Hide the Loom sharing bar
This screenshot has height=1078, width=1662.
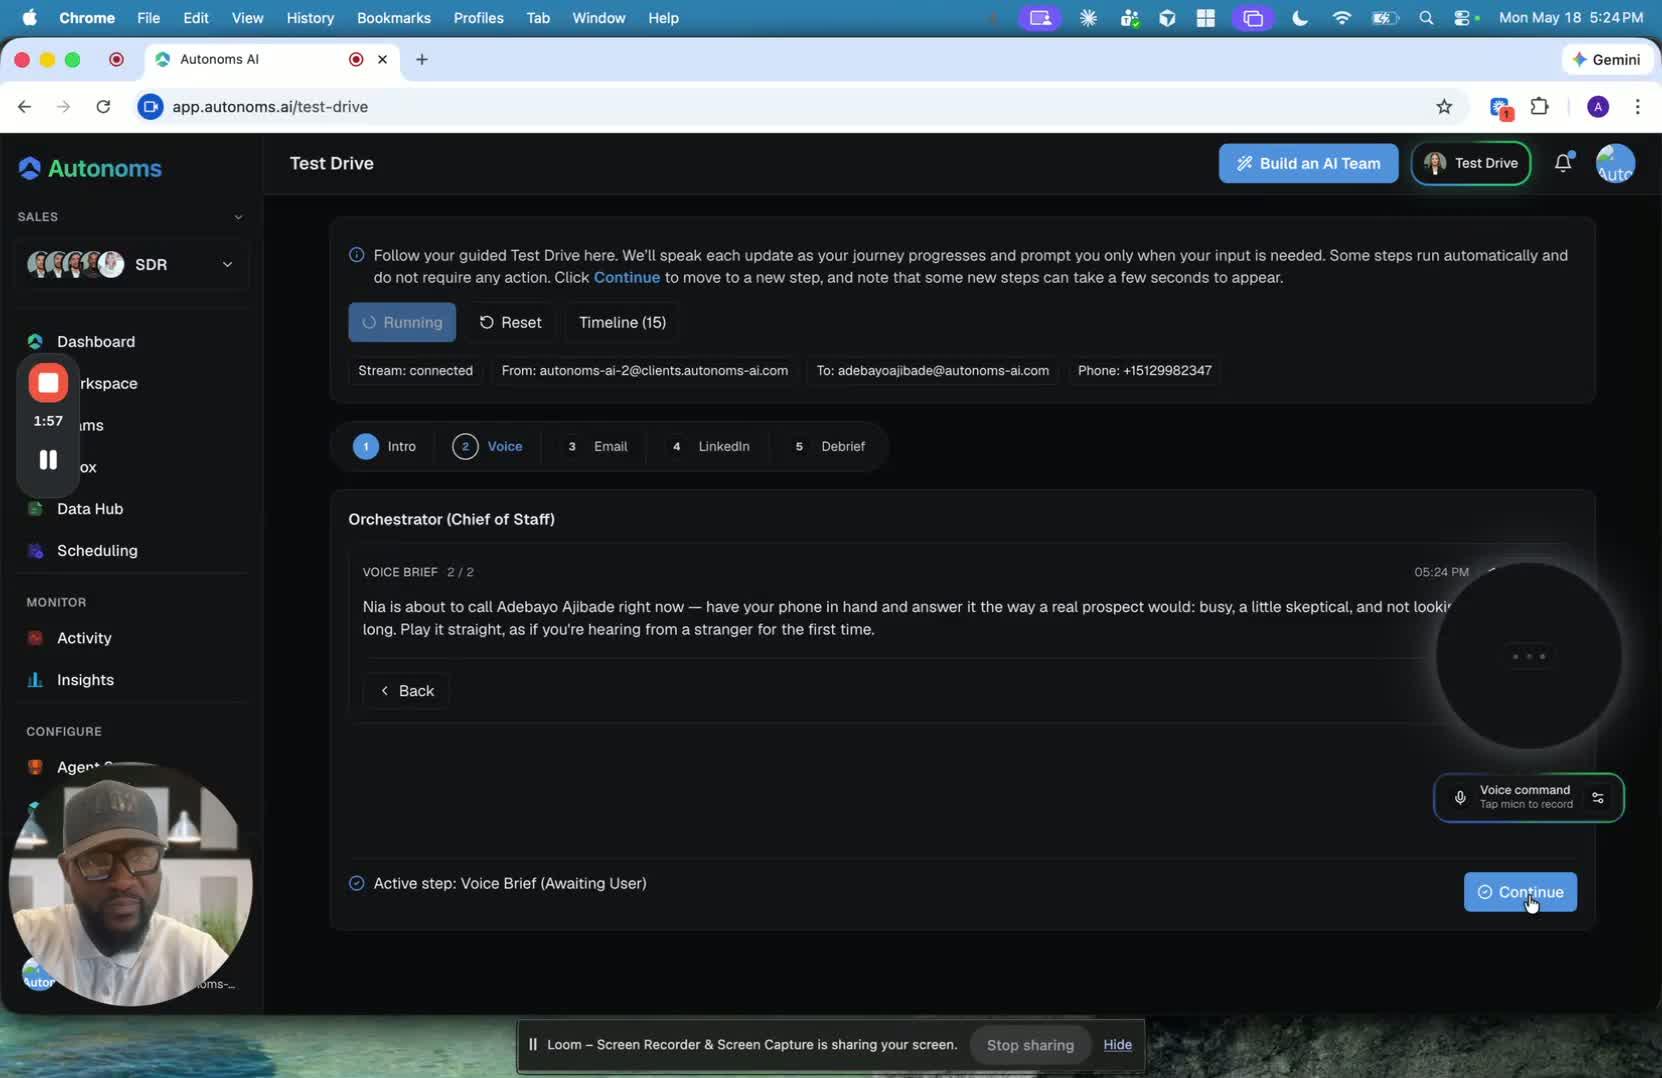tap(1117, 1045)
